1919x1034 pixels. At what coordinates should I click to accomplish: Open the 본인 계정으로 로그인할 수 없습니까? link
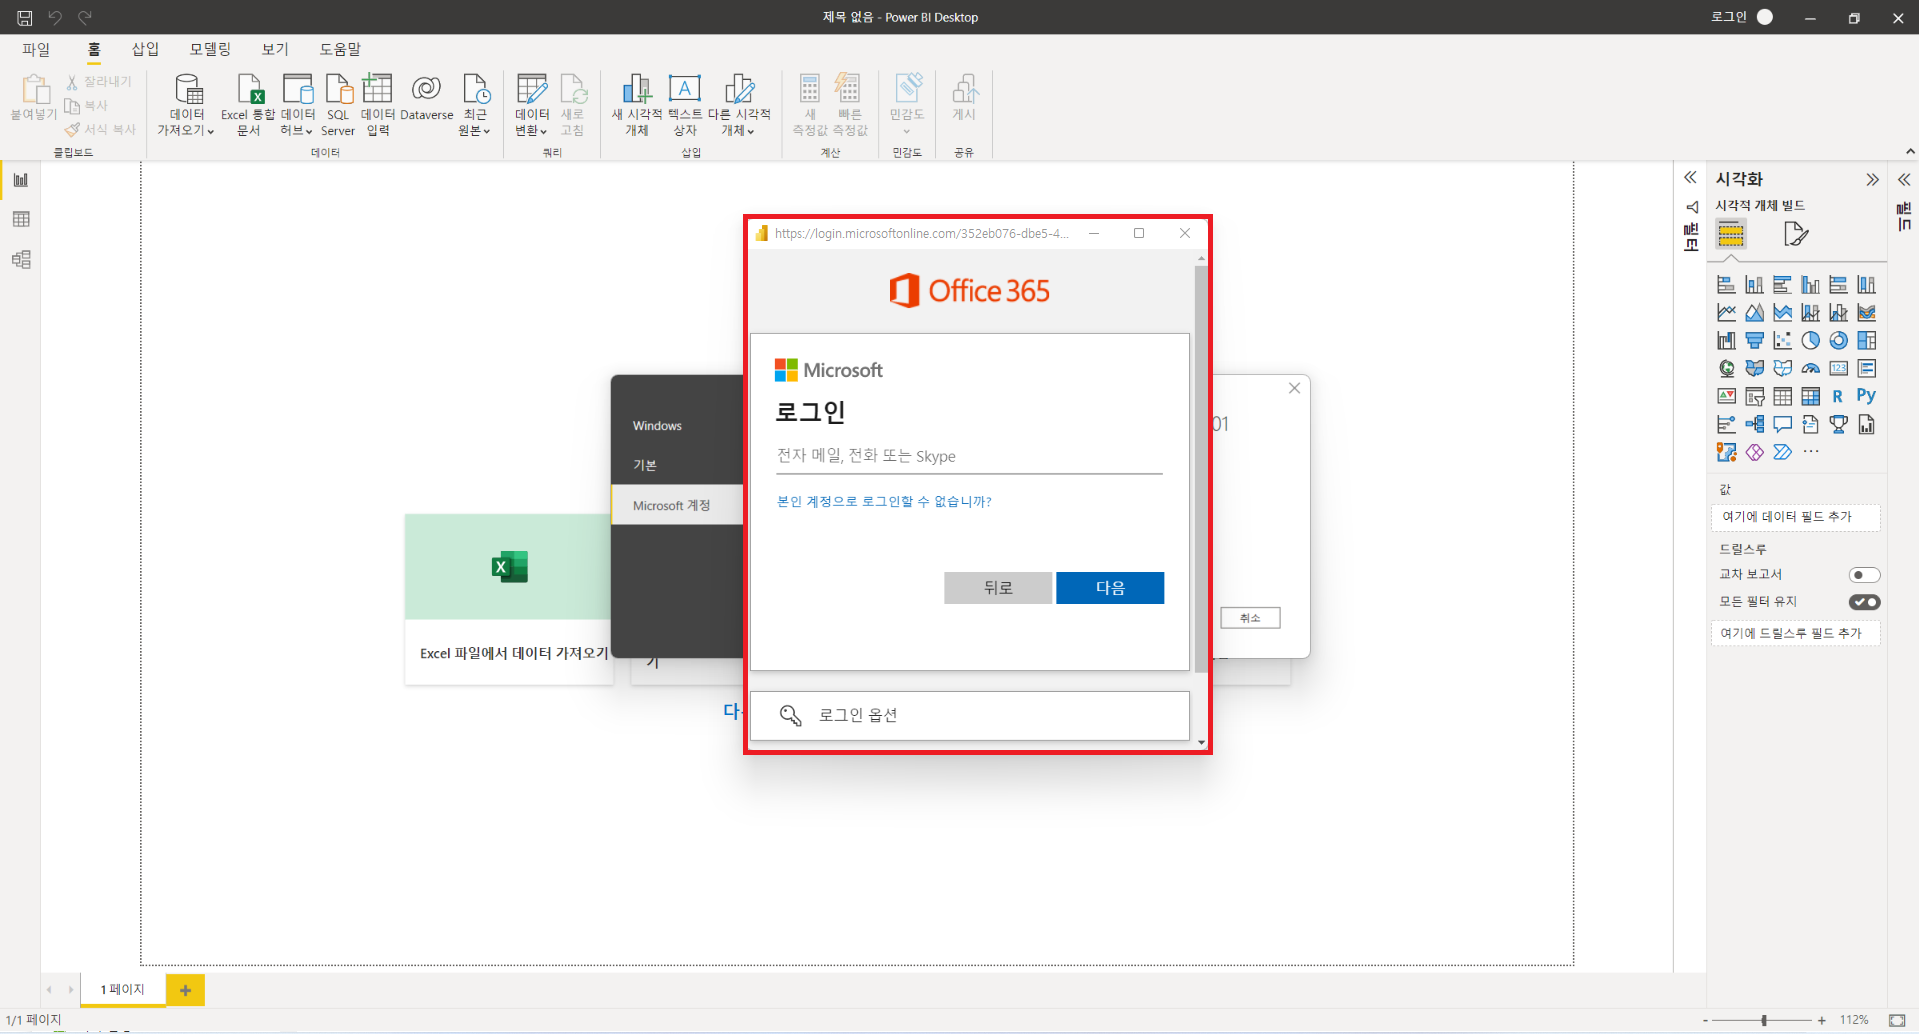pos(884,502)
